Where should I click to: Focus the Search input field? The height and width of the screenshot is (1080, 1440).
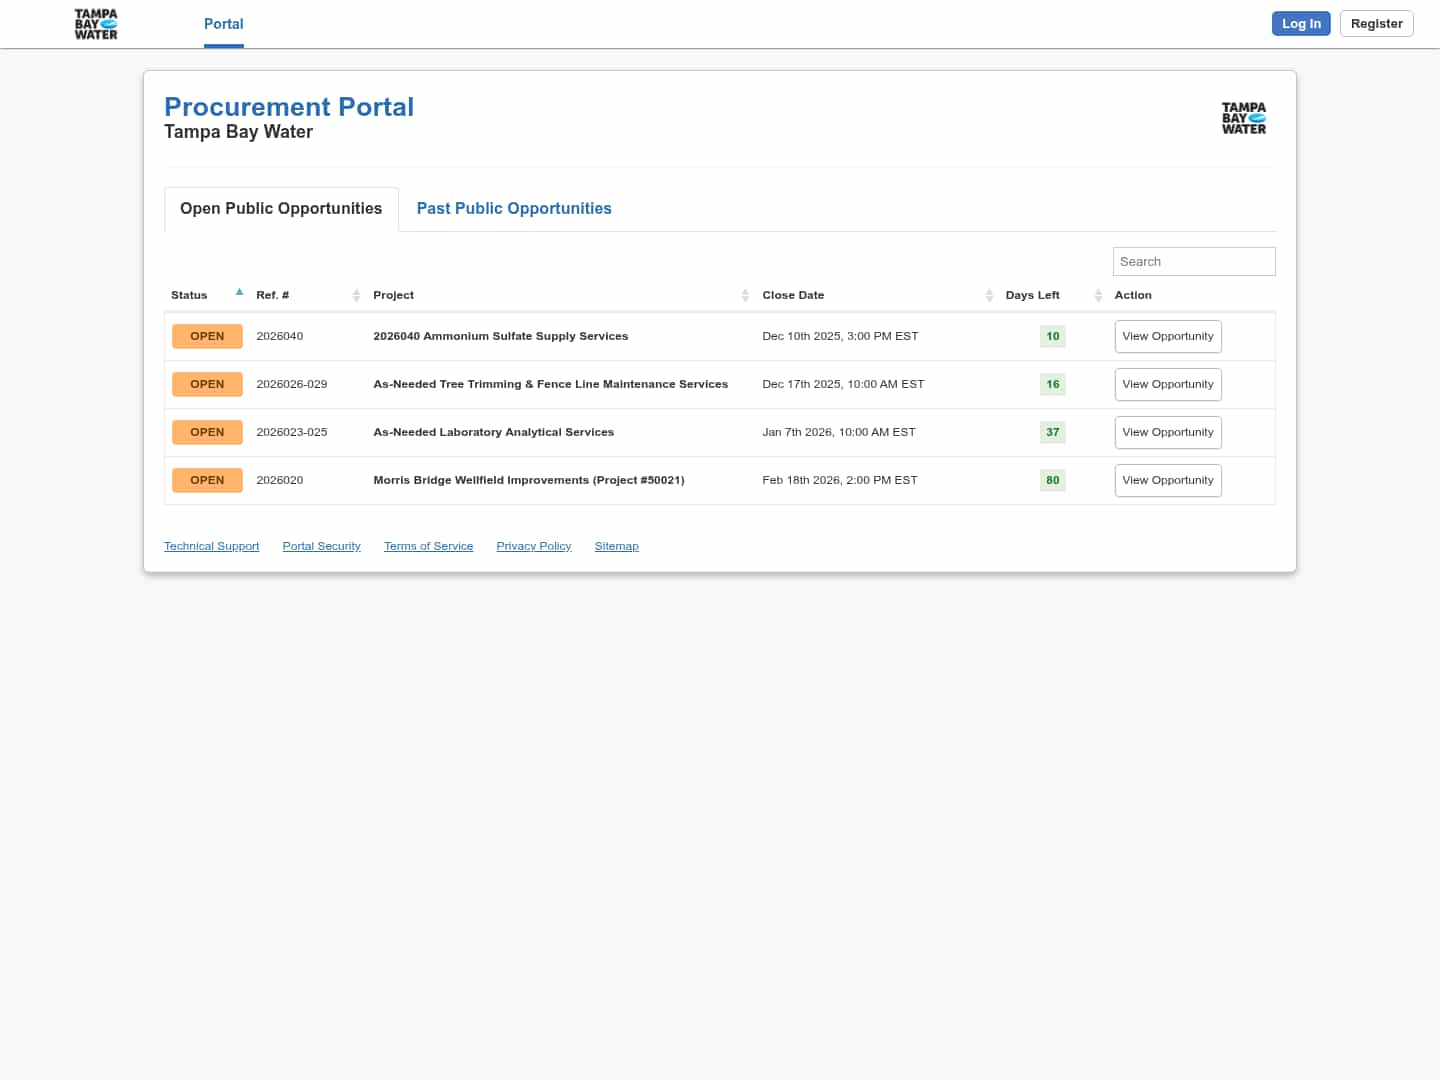click(1193, 261)
